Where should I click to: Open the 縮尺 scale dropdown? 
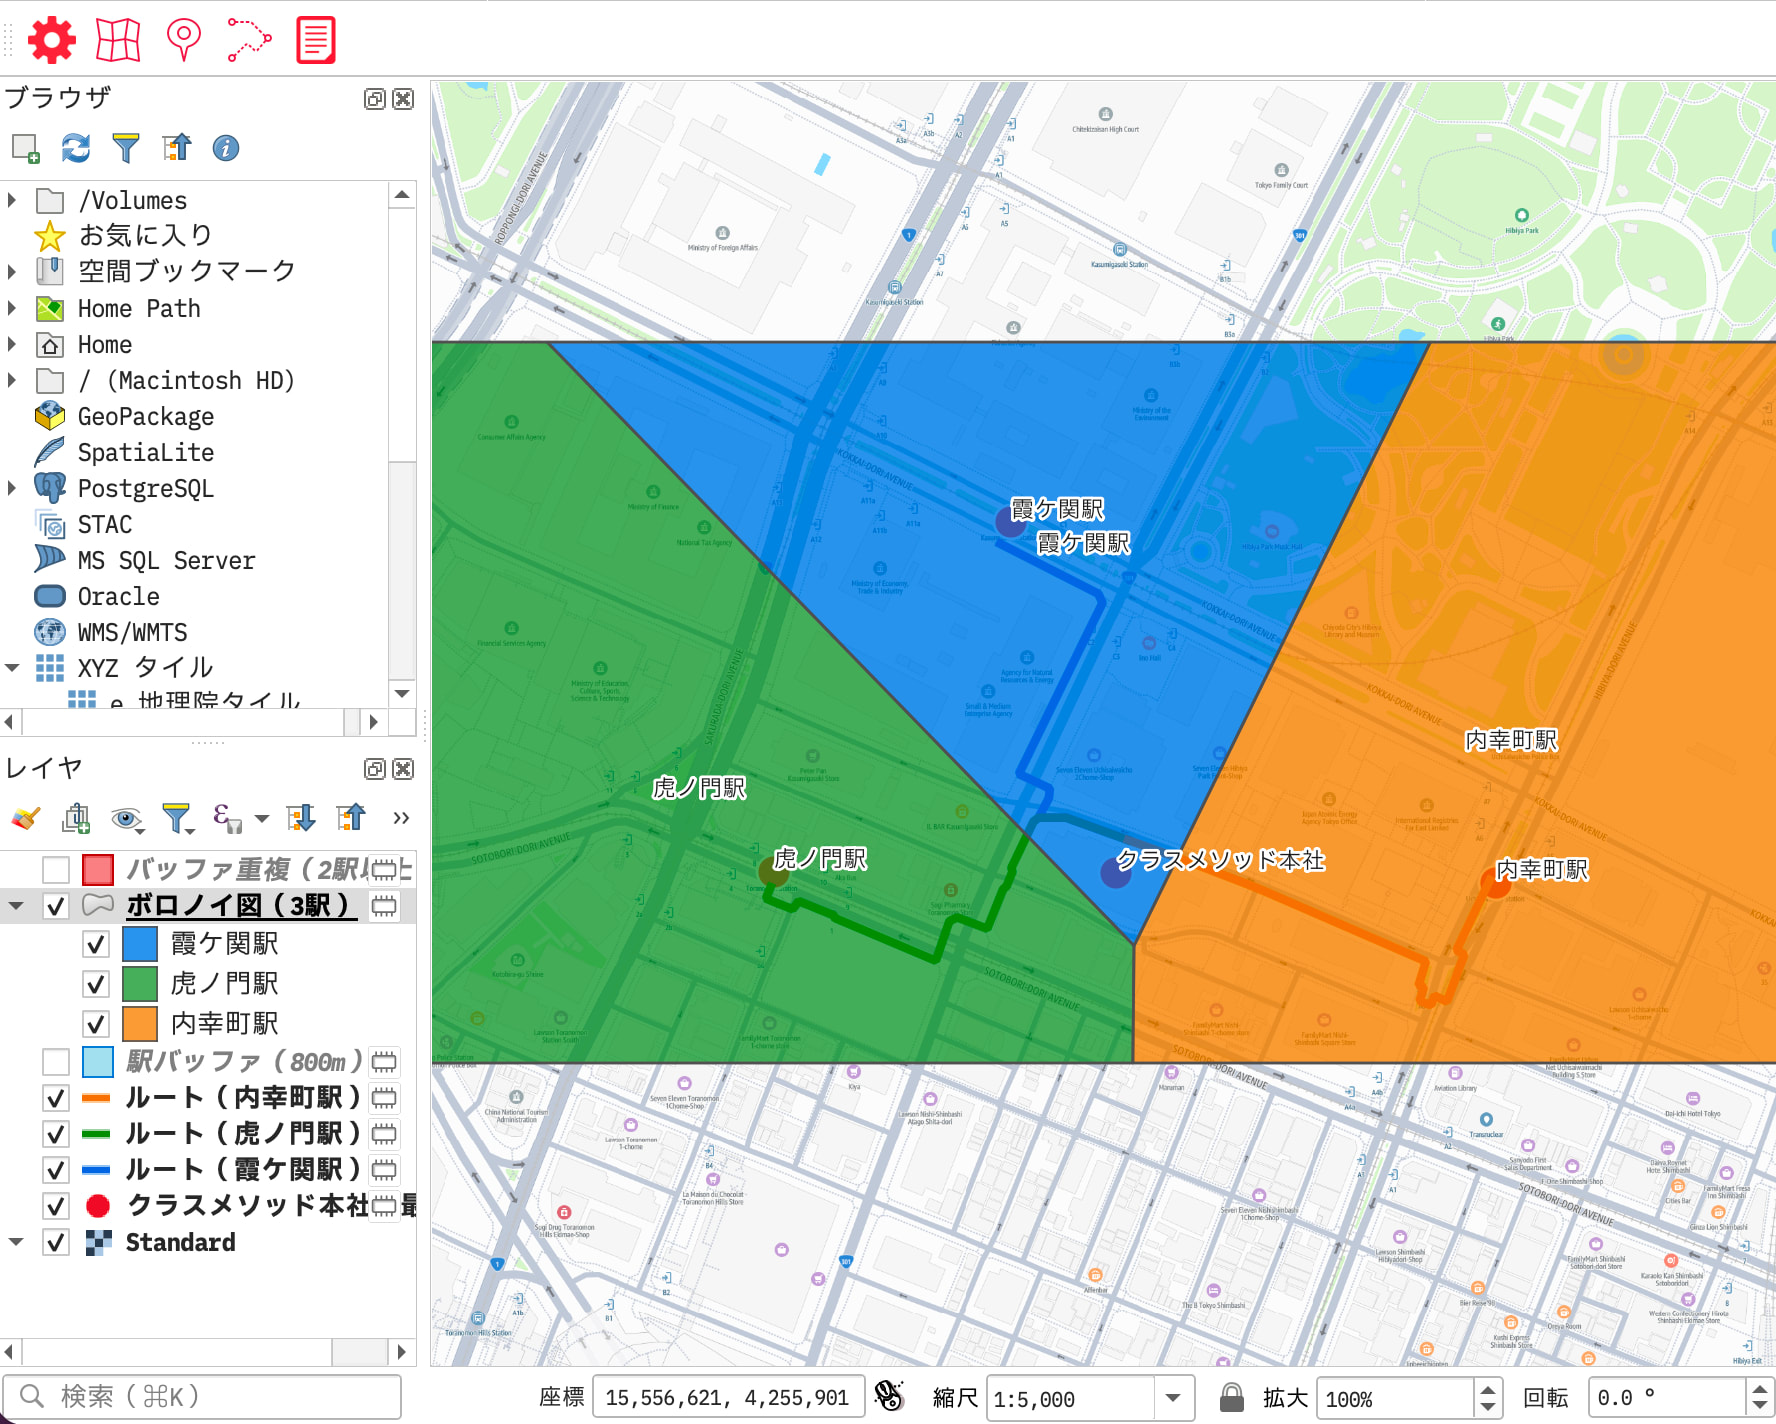[x=1173, y=1397]
